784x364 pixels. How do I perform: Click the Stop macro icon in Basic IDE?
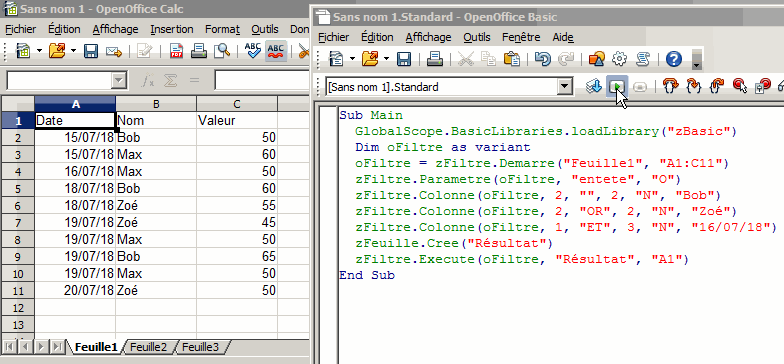pos(640,87)
